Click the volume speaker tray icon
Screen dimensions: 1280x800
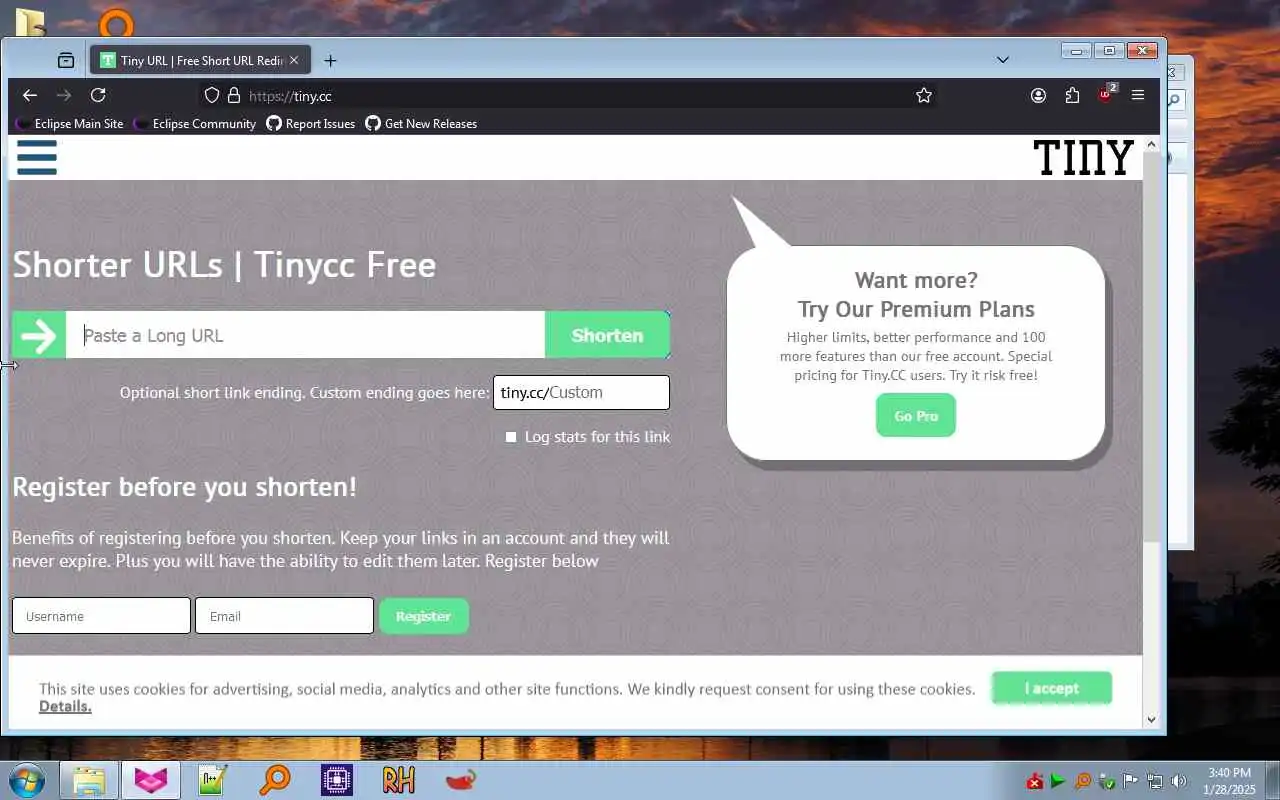pos(1179,781)
